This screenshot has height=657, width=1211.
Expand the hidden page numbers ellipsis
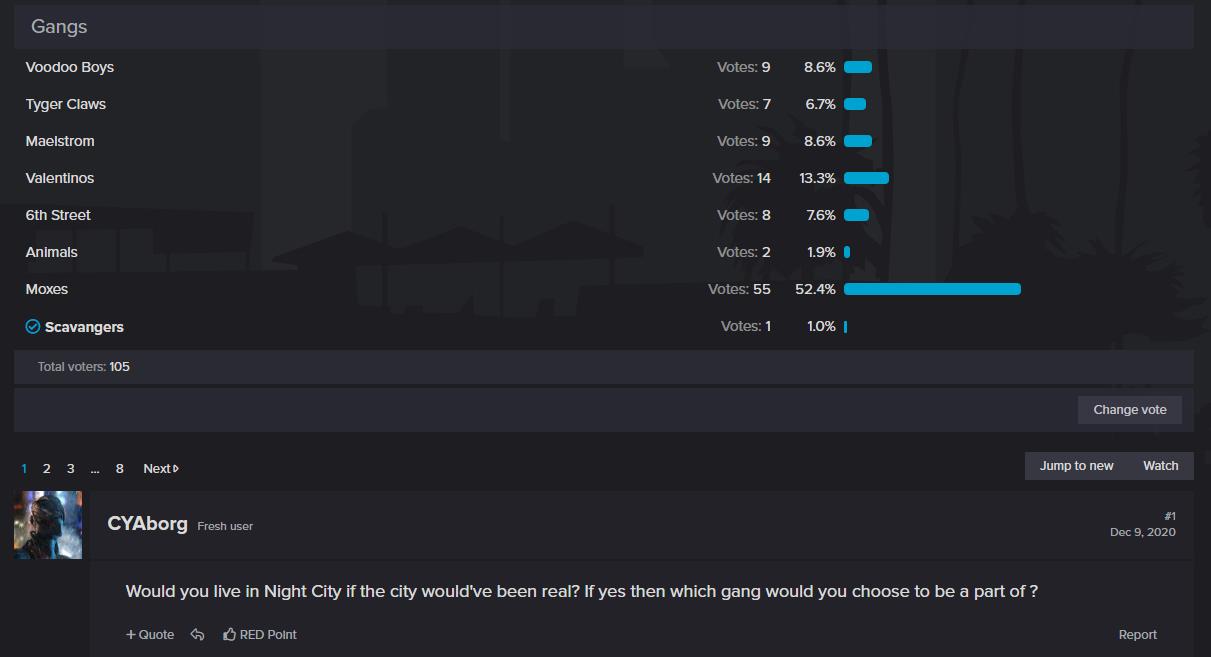[x=95, y=469]
